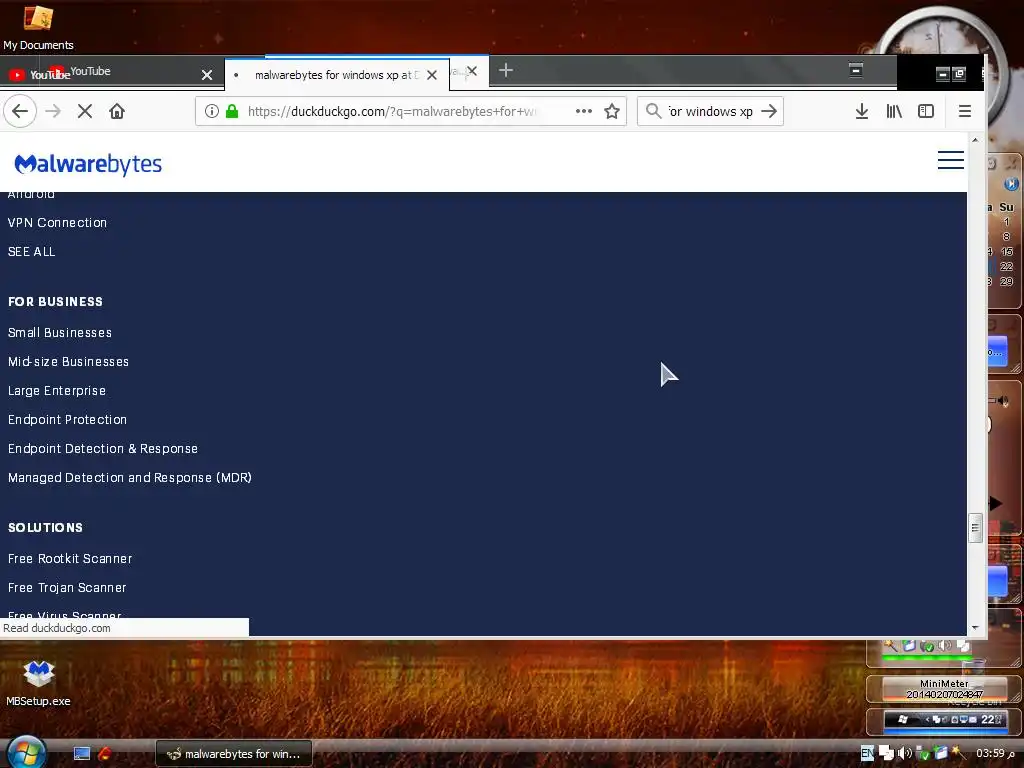
Task: Click the scrollbar up arrow
Action: [x=975, y=140]
